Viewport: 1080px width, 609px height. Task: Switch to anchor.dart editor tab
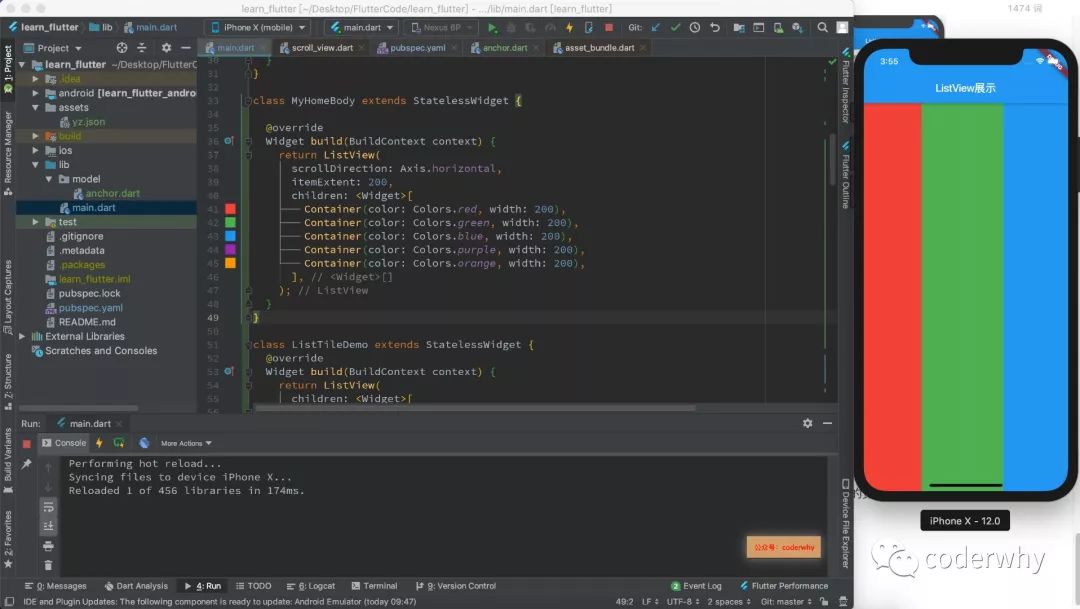[505, 48]
